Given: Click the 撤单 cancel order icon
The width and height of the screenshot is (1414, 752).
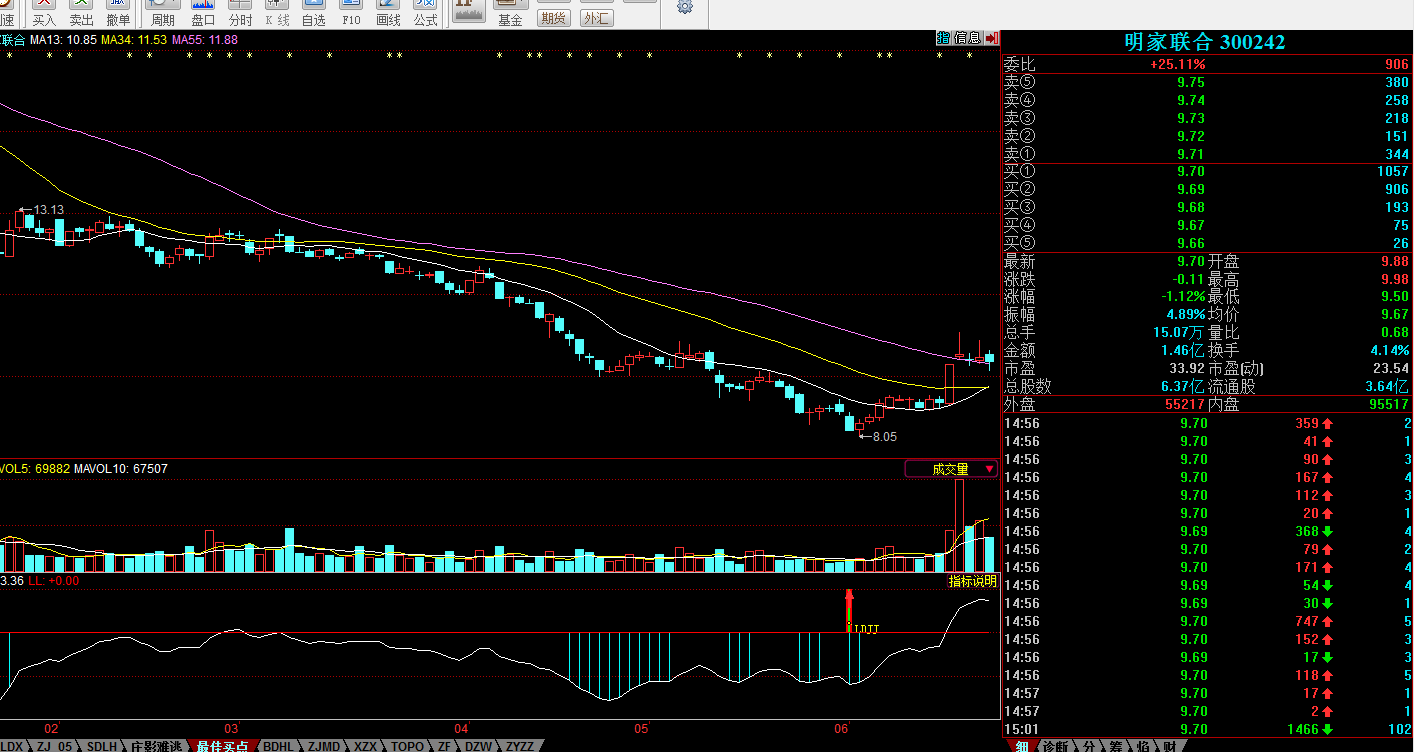Looking at the screenshot, I should [118, 13].
